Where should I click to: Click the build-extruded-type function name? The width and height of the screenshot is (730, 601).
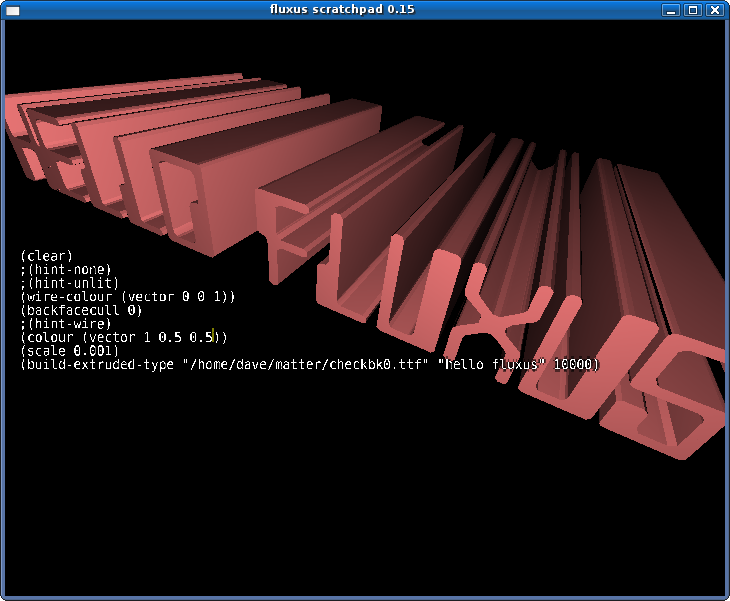click(100, 364)
